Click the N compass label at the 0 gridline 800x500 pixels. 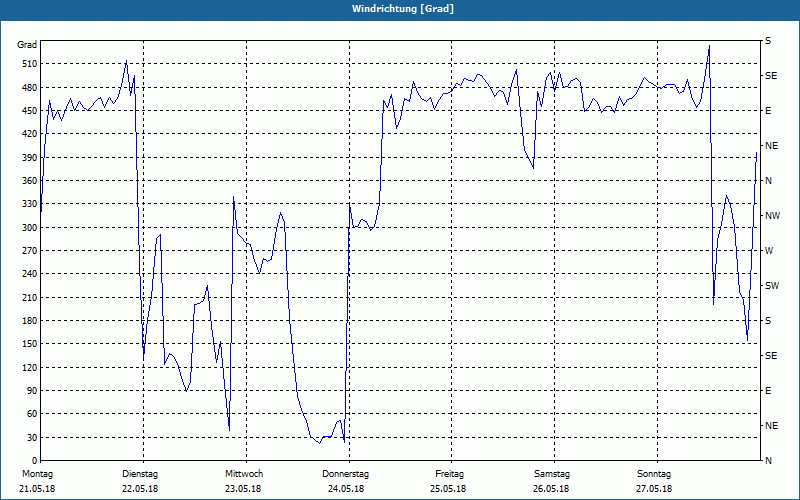768,461
